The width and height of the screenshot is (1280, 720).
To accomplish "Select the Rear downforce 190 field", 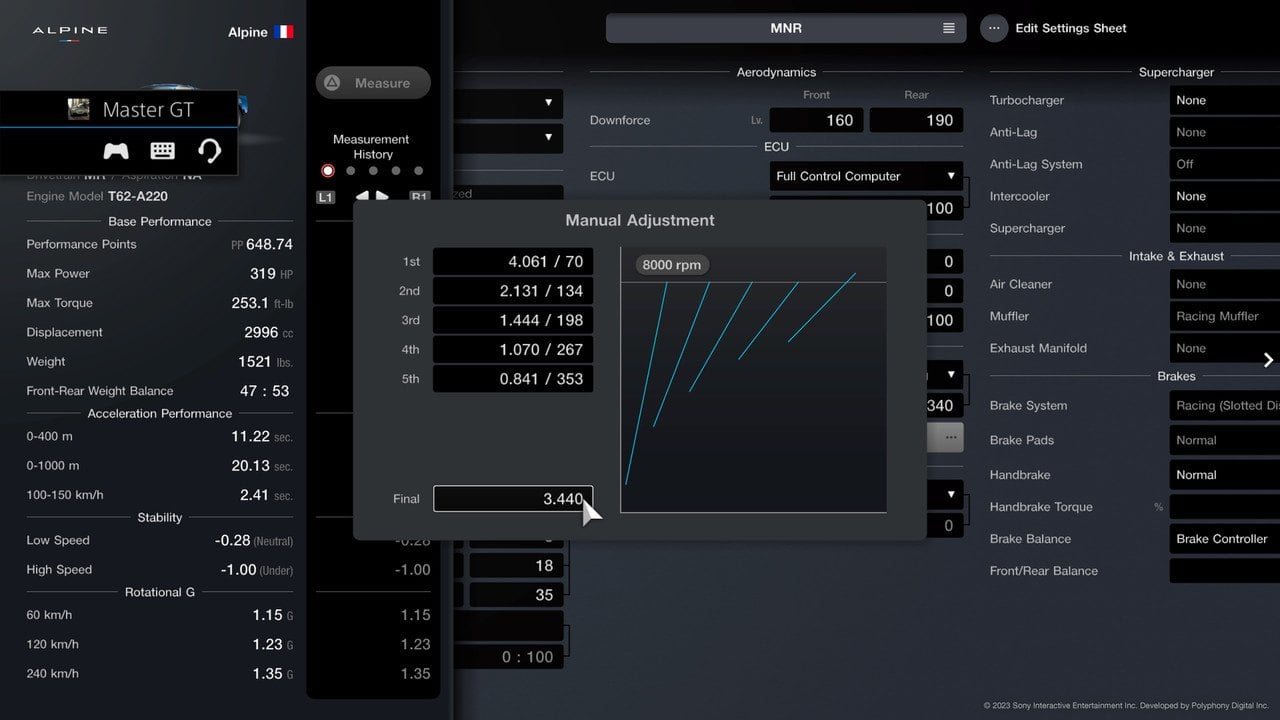I will pos(916,120).
